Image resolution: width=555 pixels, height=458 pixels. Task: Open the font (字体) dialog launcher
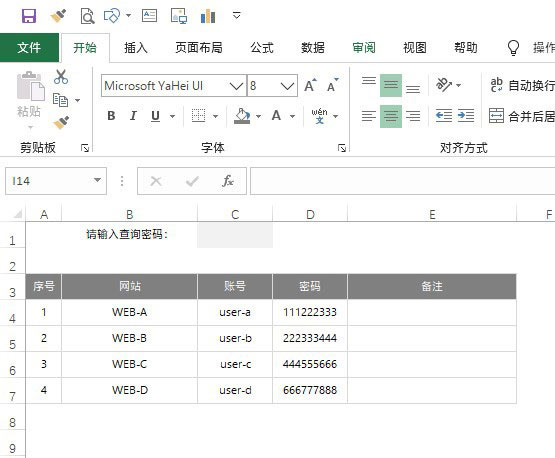342,148
